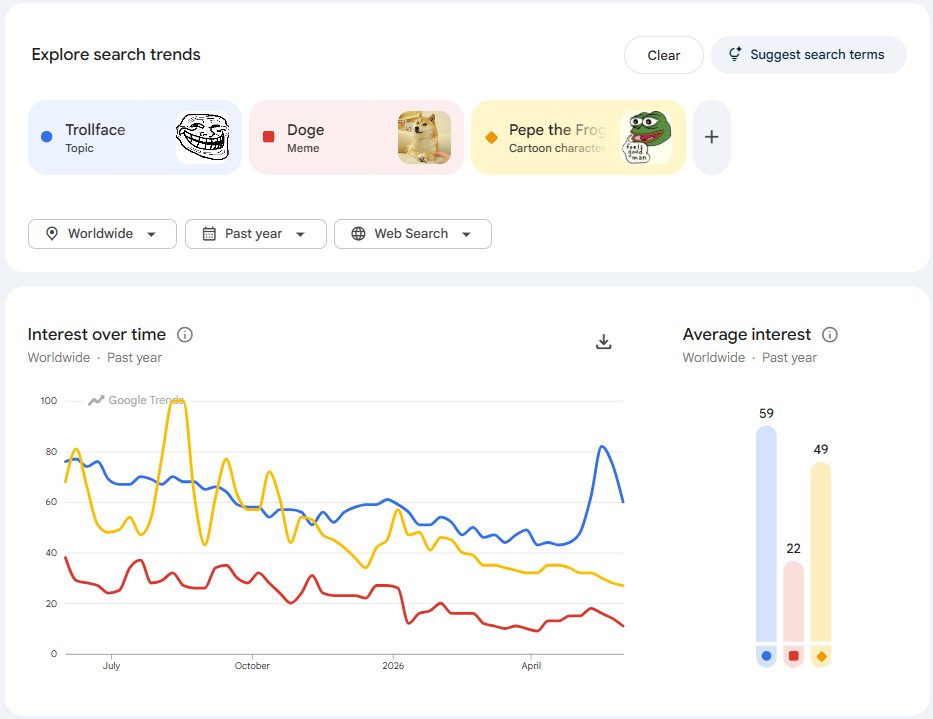Click the lightbulb sparkle icon

[x=735, y=54]
